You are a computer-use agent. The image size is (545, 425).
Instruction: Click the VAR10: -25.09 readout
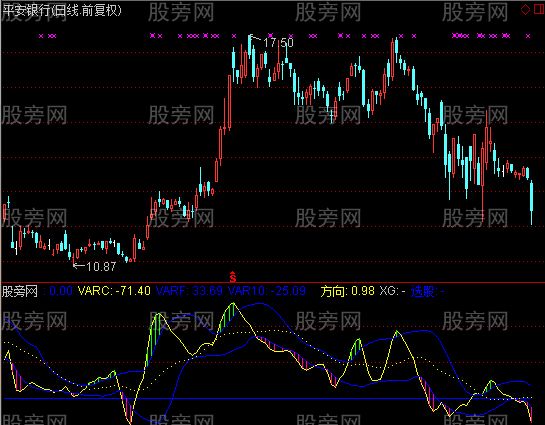pos(267,291)
